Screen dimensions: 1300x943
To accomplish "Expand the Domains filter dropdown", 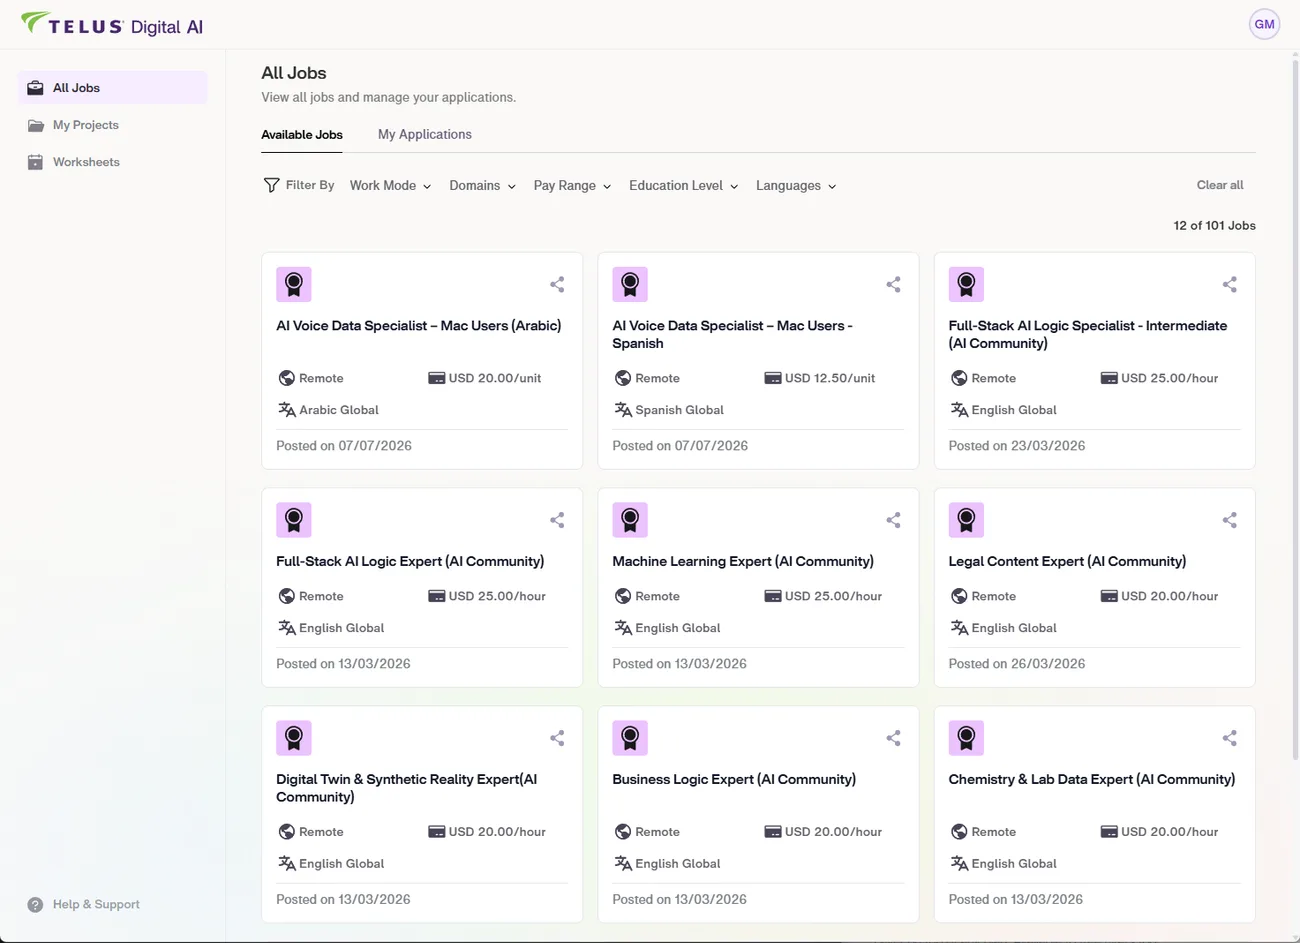I will click(x=482, y=185).
